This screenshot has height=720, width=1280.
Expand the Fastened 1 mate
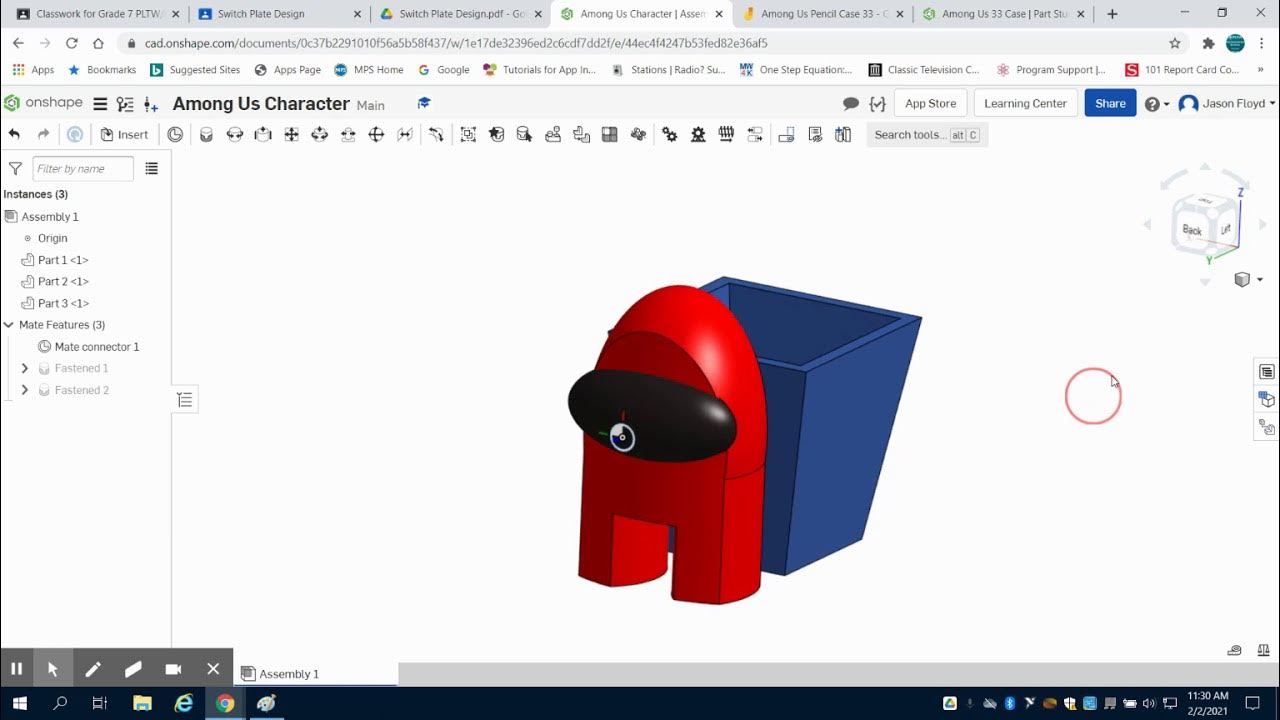coord(25,368)
